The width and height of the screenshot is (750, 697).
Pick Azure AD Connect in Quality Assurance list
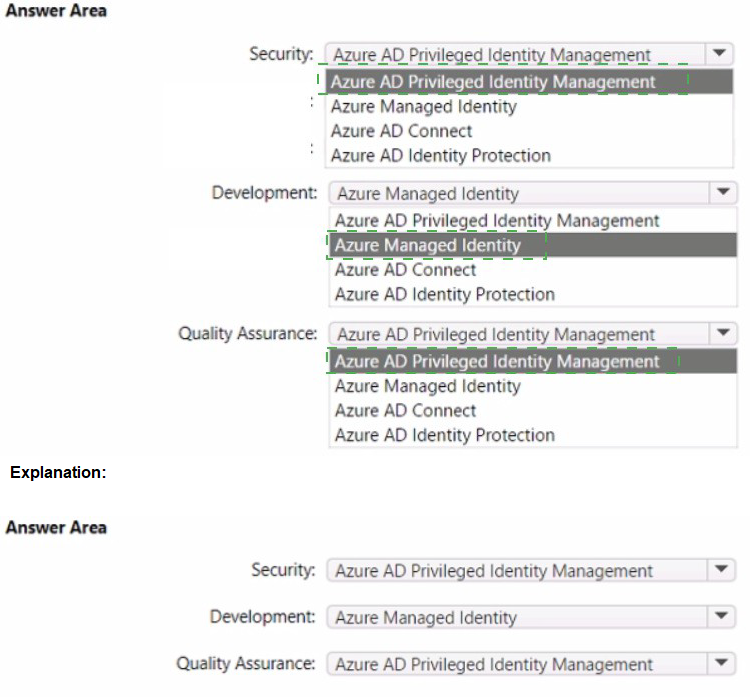pos(405,411)
